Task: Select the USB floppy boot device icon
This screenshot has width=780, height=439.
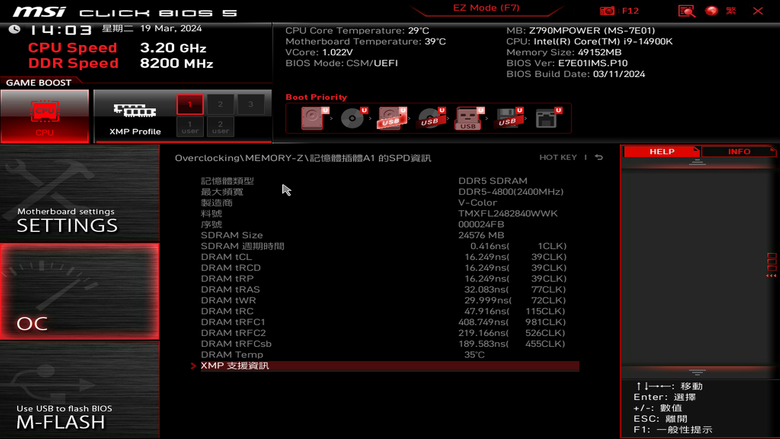Action: click(x=508, y=118)
